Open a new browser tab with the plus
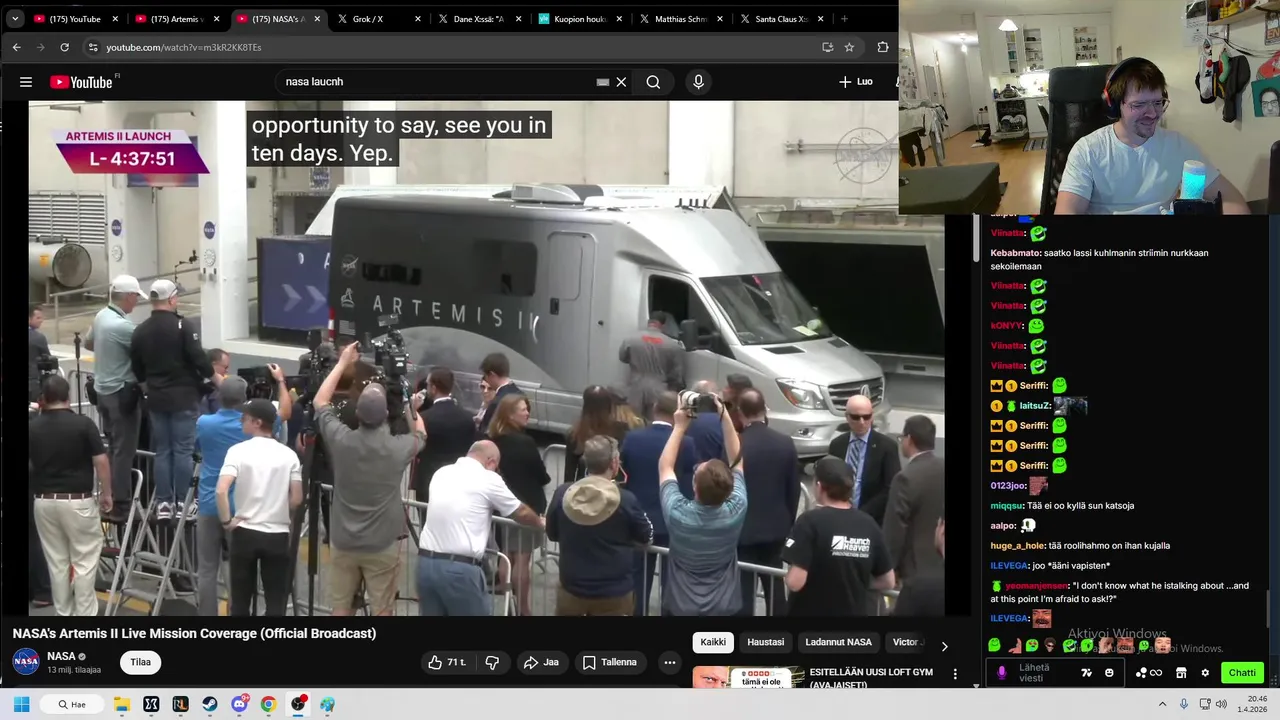1280x720 pixels. [x=844, y=19]
